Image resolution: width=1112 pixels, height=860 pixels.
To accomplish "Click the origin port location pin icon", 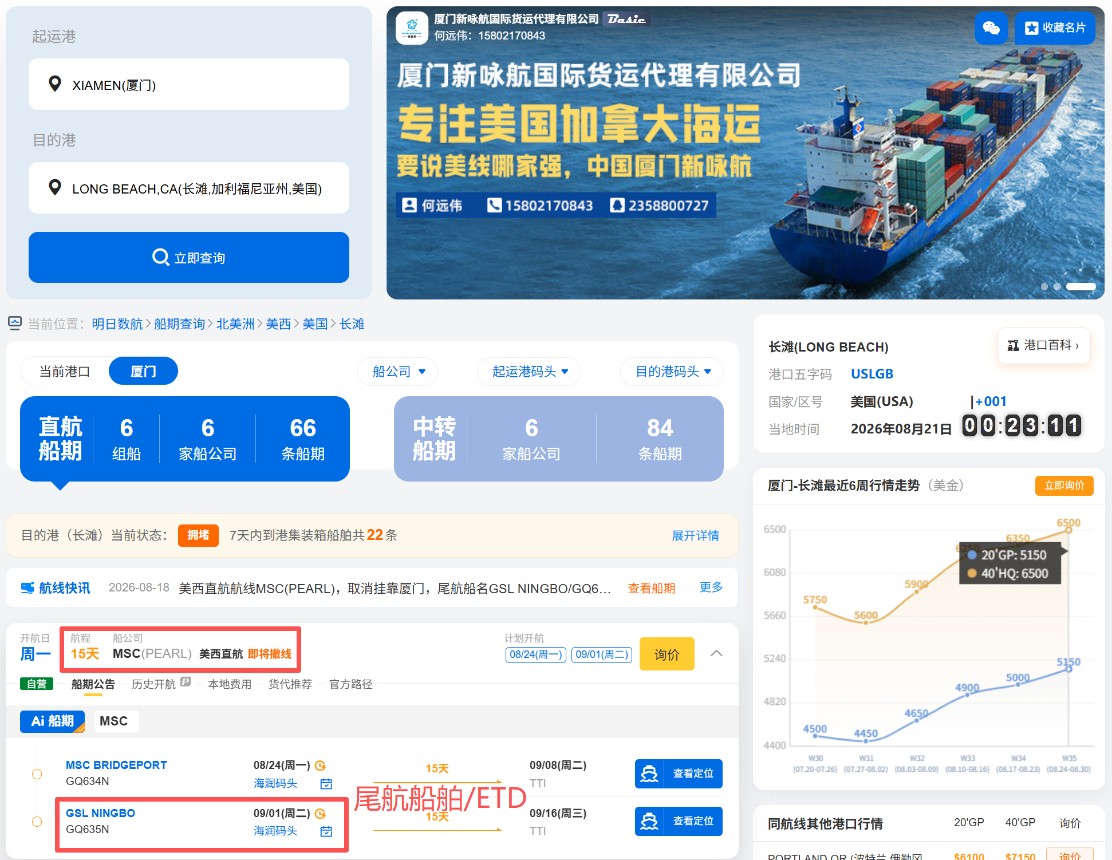I will point(55,84).
